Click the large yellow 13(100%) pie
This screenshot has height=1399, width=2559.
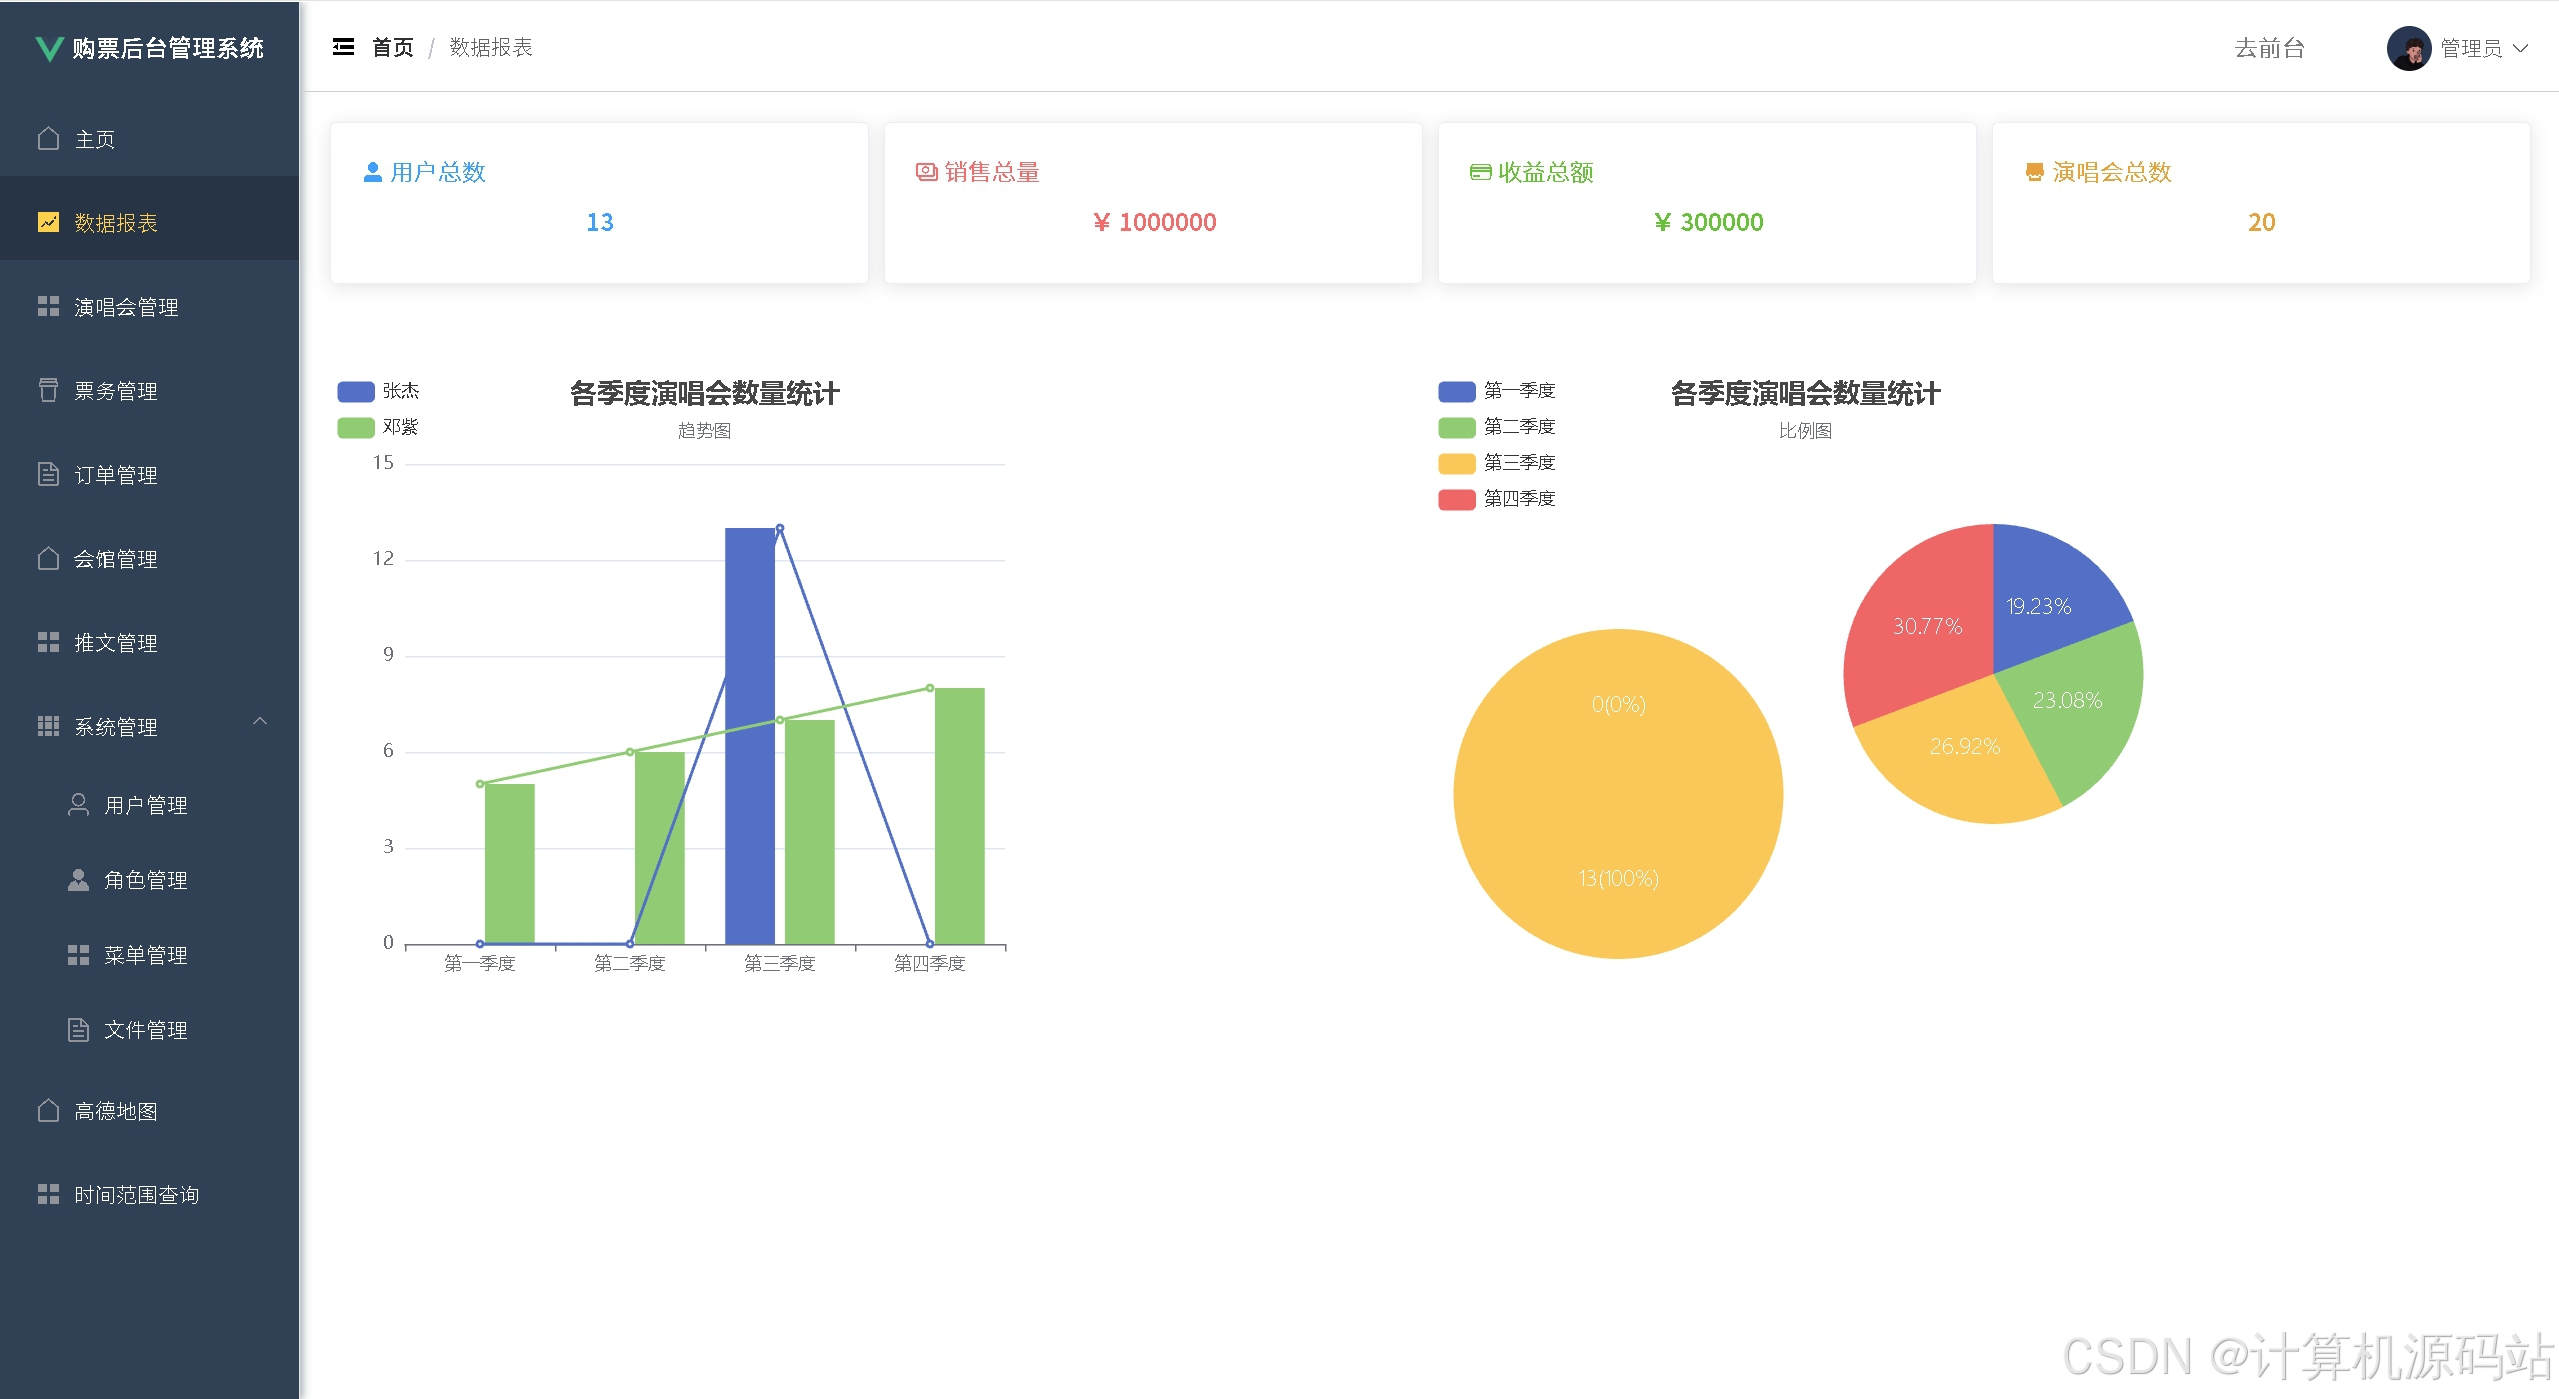(1618, 794)
